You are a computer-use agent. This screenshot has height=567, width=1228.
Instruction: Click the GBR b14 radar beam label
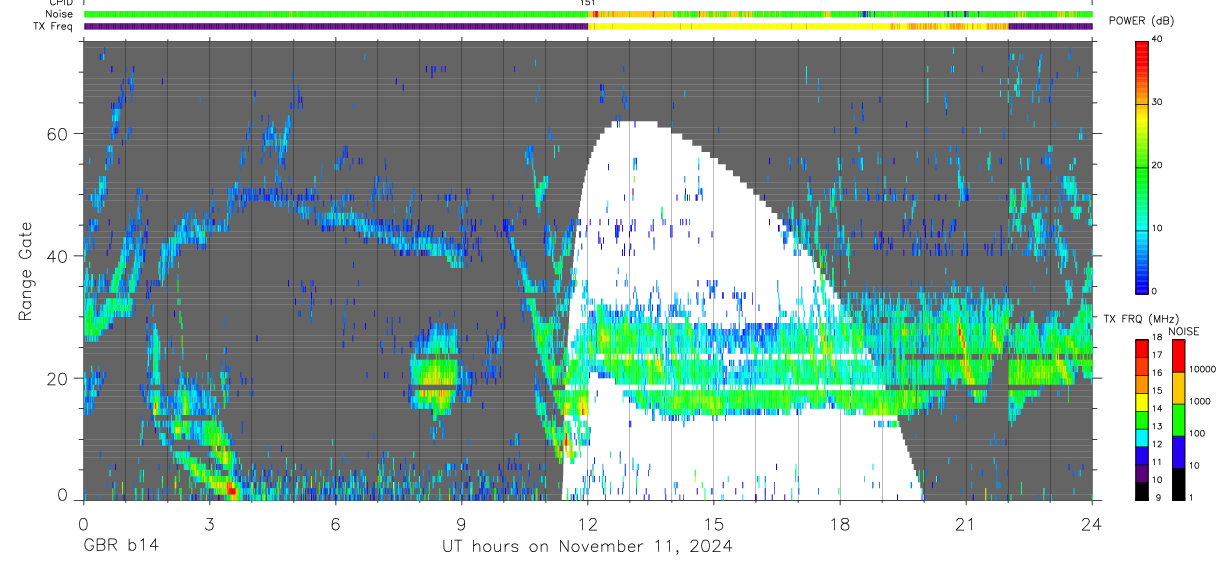120,546
